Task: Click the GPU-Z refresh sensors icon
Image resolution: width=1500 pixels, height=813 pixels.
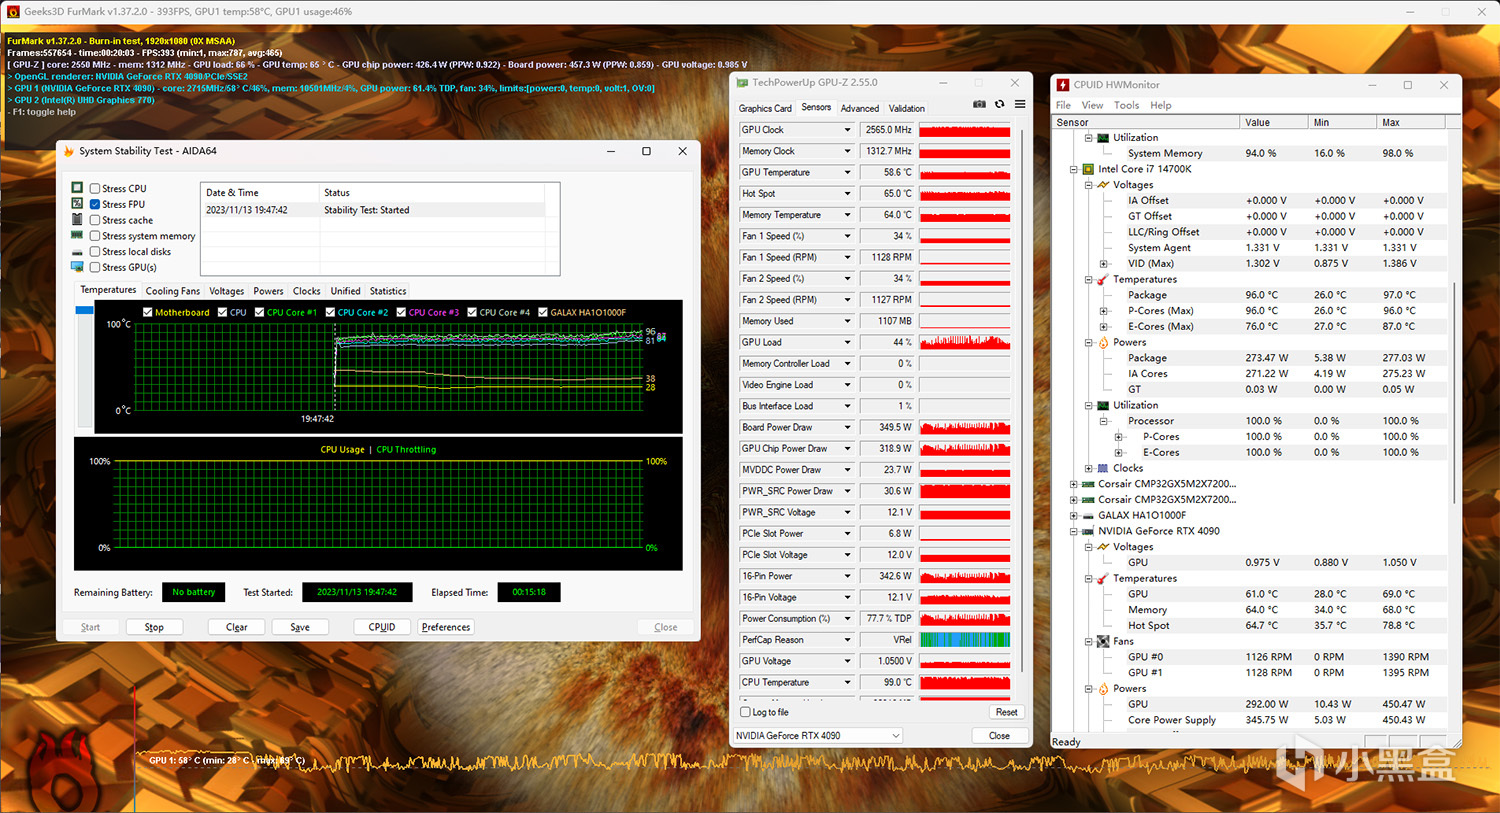Action: pyautogui.click(x=999, y=104)
